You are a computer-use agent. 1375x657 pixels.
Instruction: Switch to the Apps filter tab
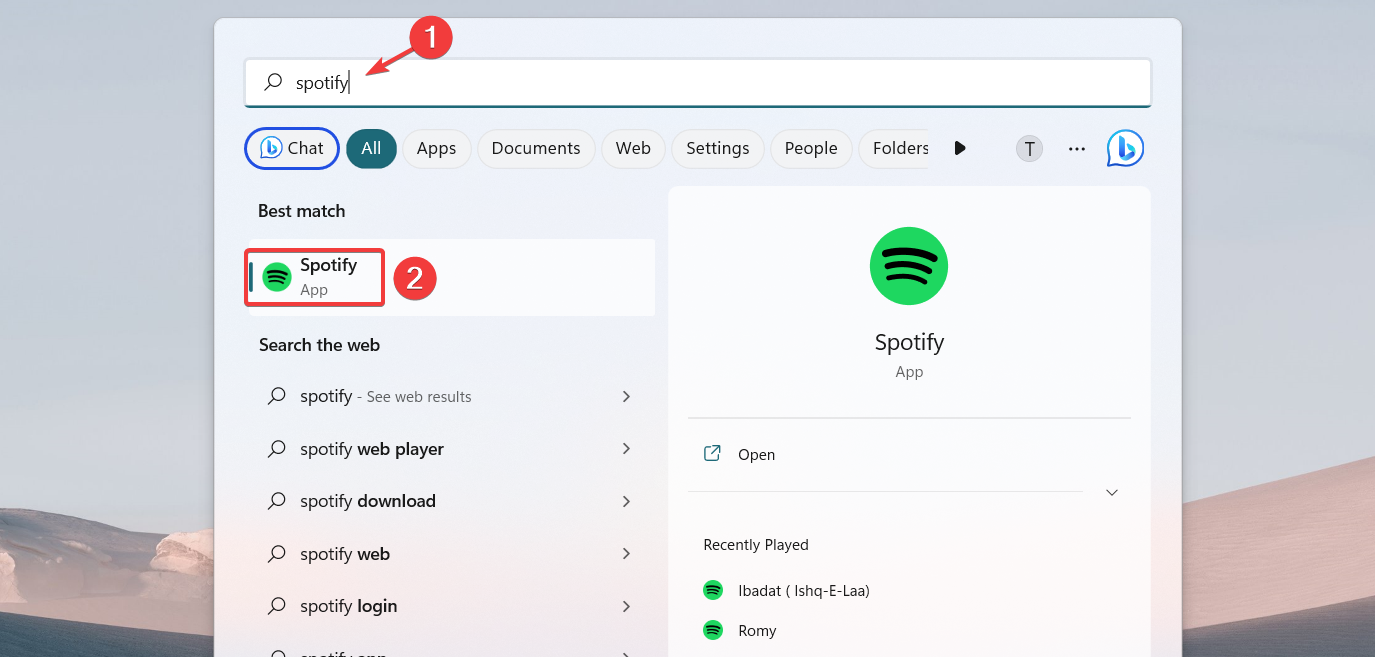coord(436,148)
